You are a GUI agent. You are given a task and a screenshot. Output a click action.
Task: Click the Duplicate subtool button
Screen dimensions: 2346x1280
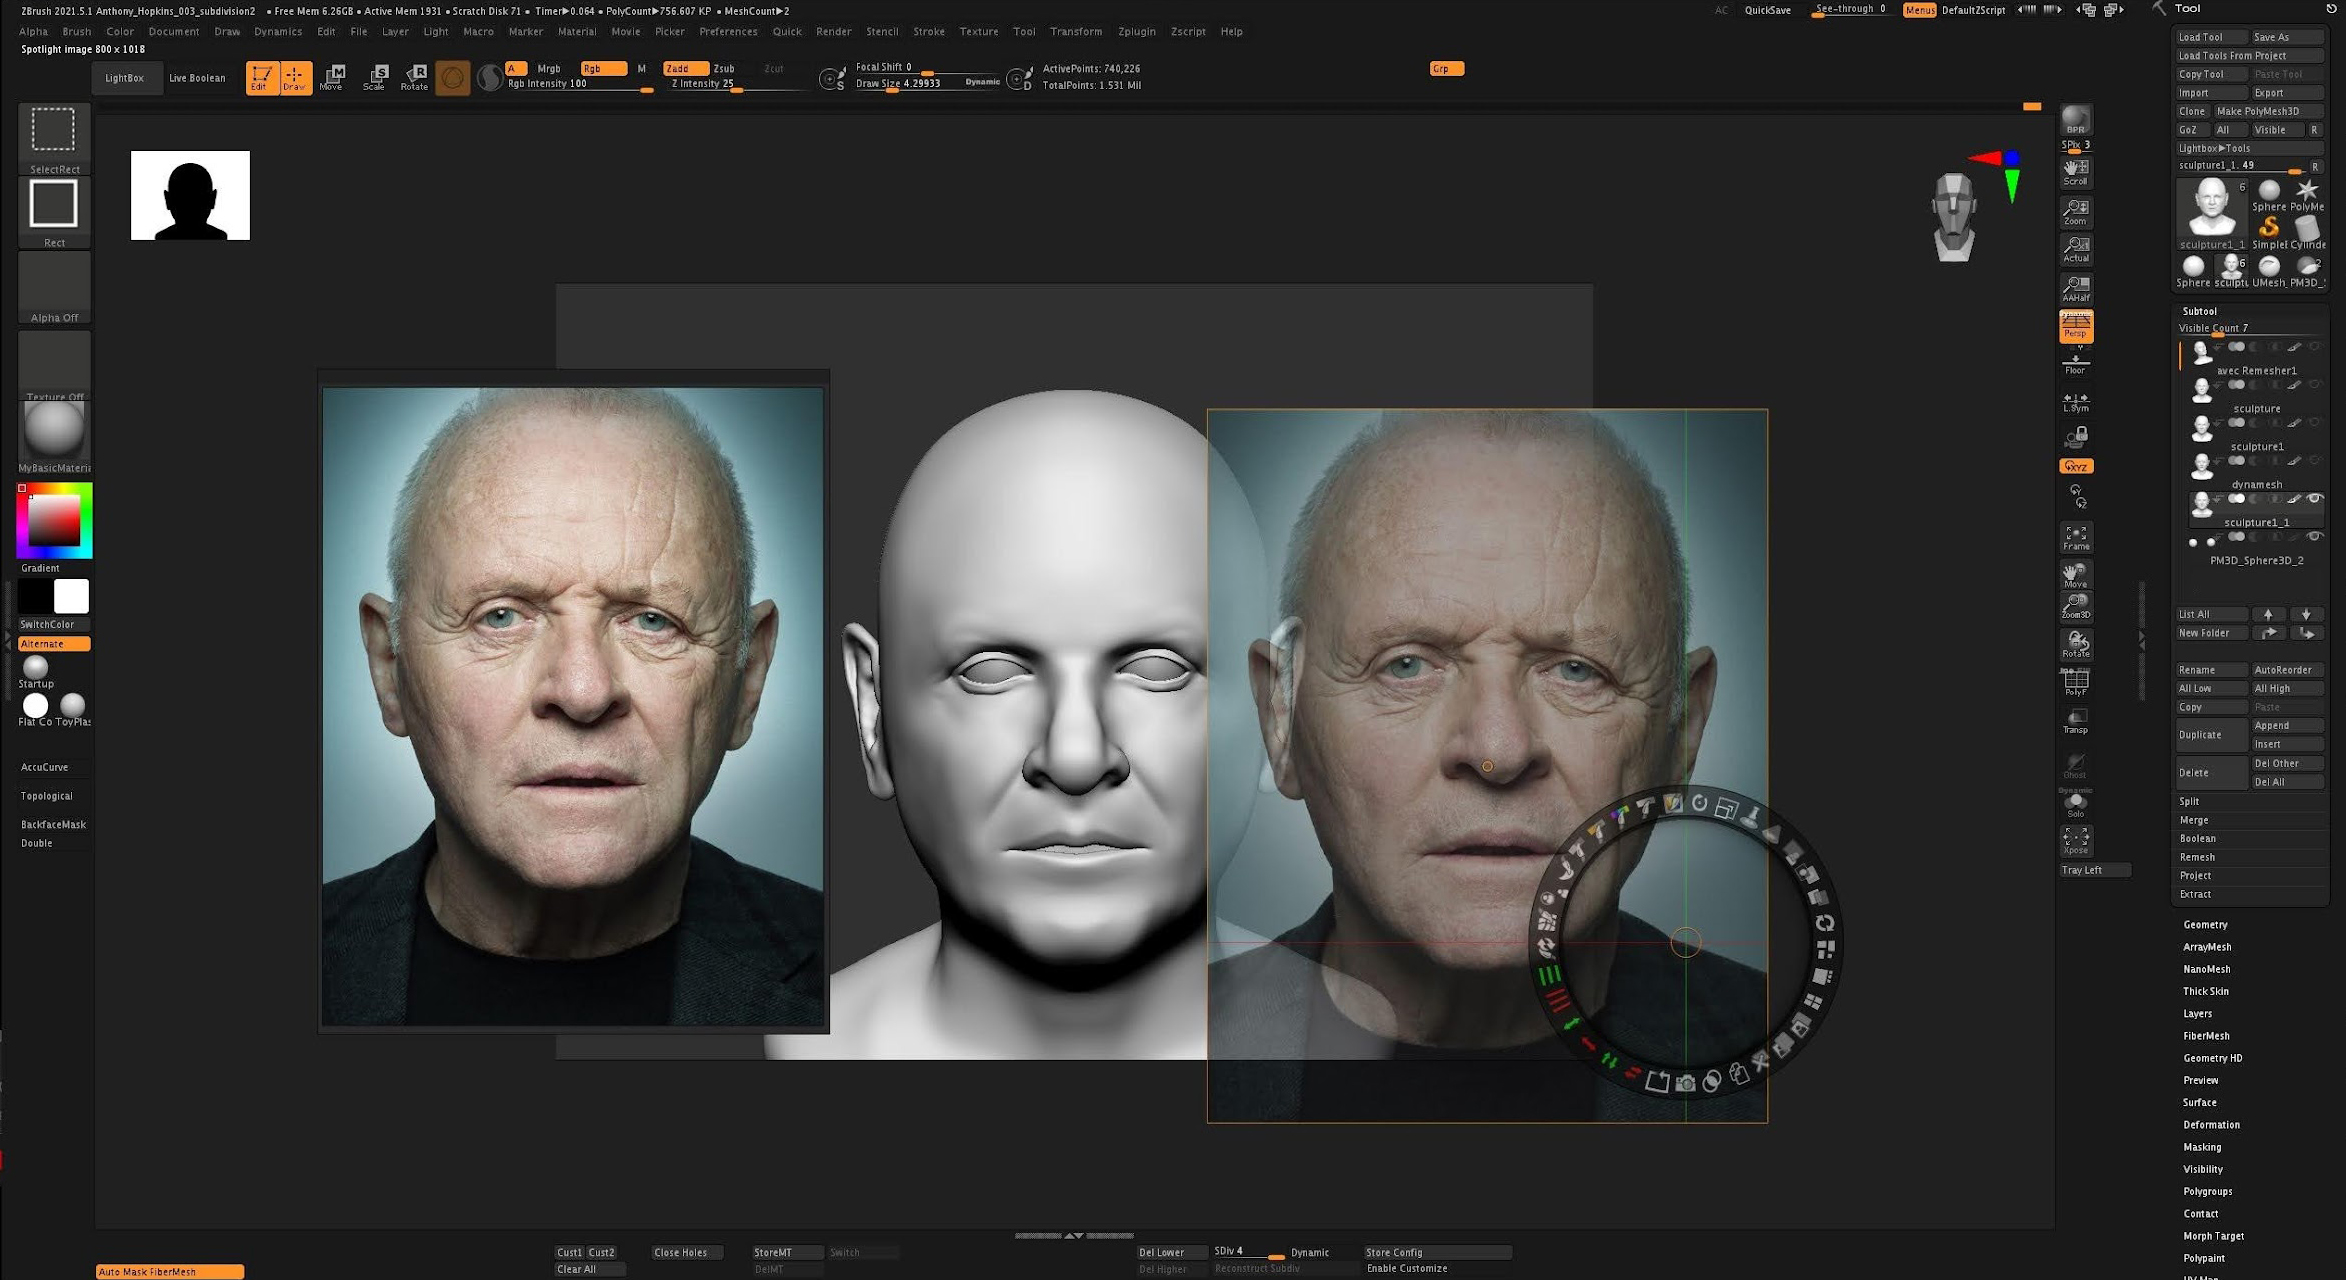click(x=2211, y=735)
